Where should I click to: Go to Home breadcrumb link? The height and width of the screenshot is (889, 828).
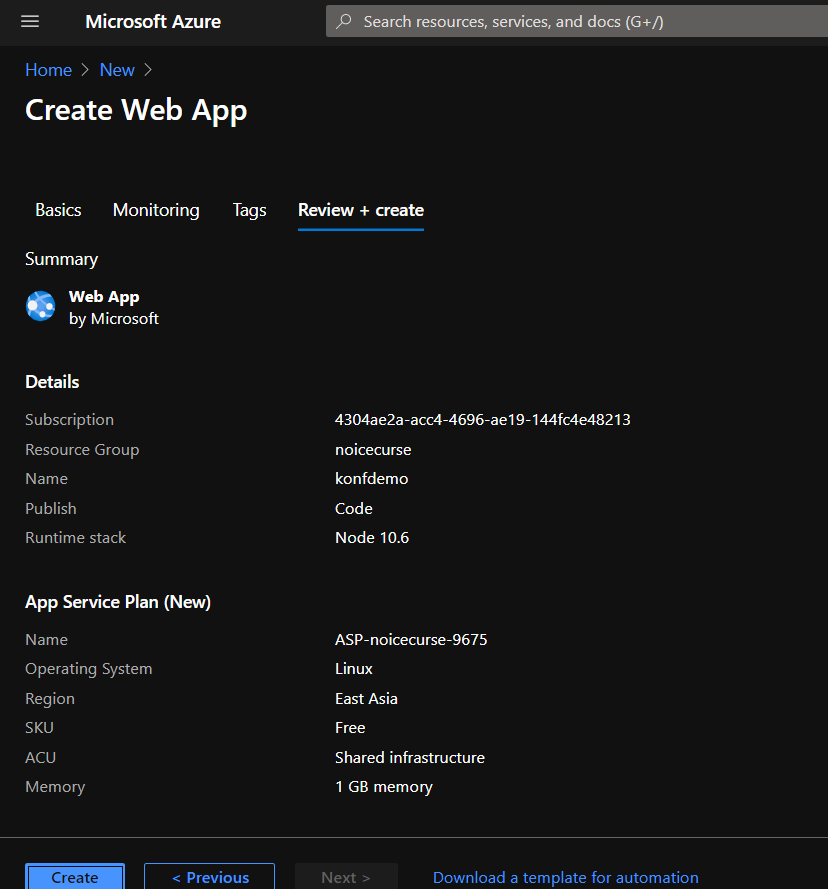[49, 70]
